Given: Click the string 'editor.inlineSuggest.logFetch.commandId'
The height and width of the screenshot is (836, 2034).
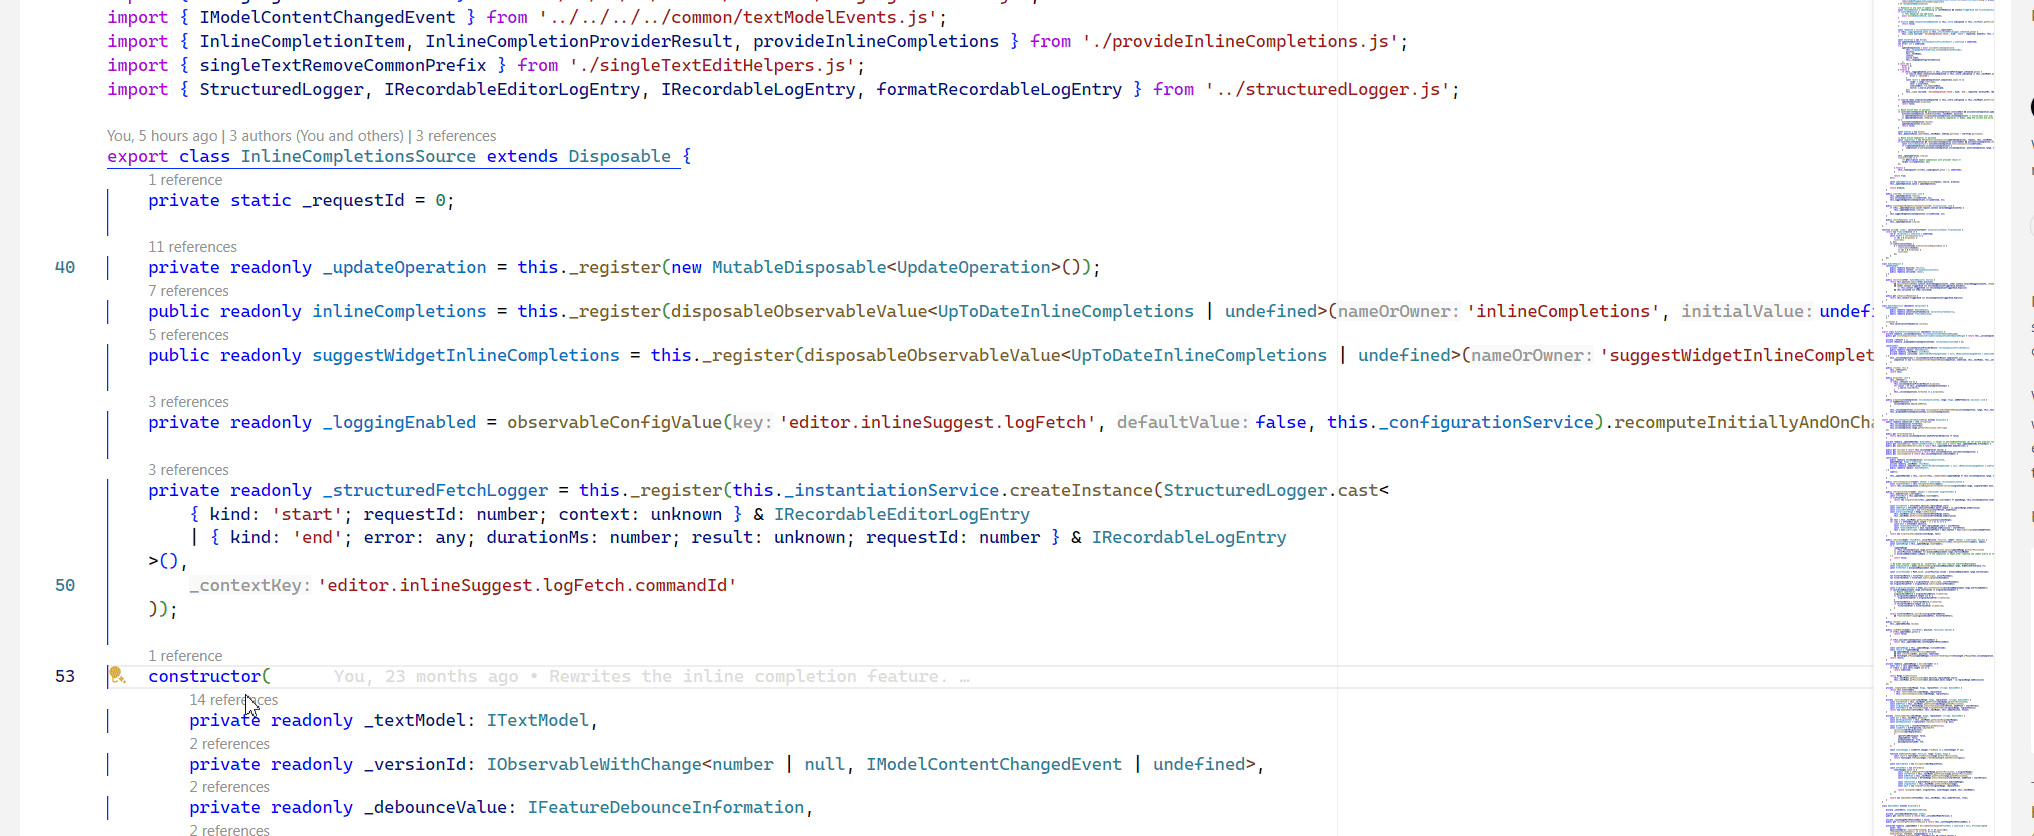Looking at the screenshot, I should [527, 585].
